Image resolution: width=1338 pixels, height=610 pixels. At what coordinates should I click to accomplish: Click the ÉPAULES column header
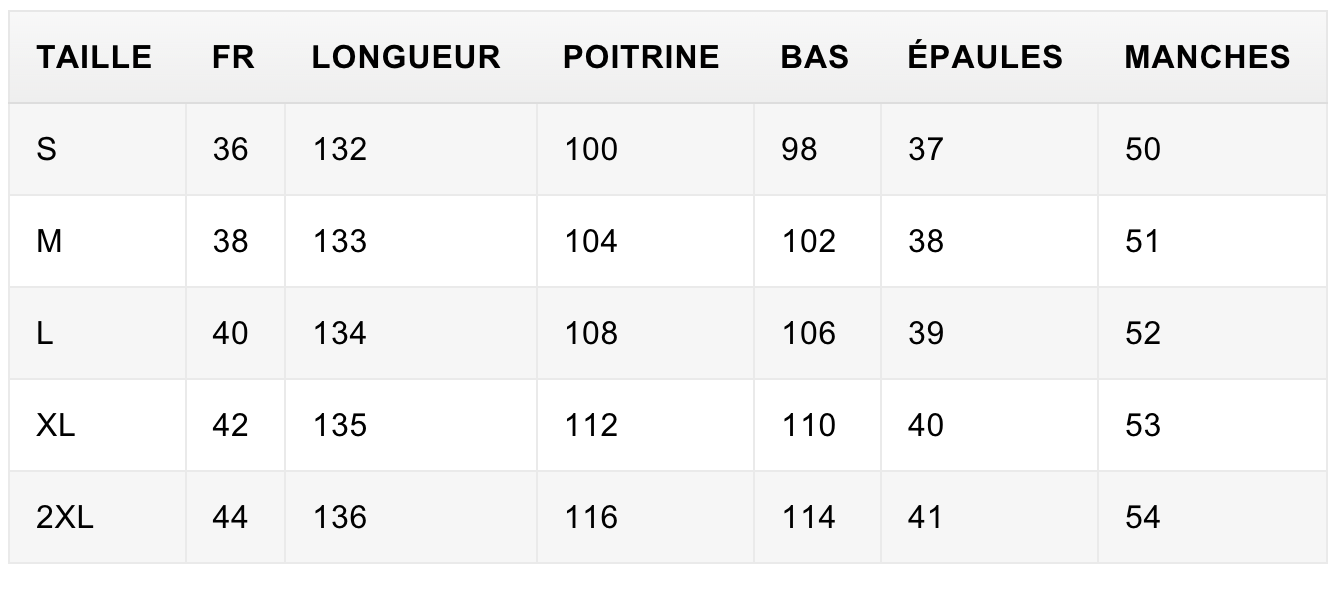(985, 55)
